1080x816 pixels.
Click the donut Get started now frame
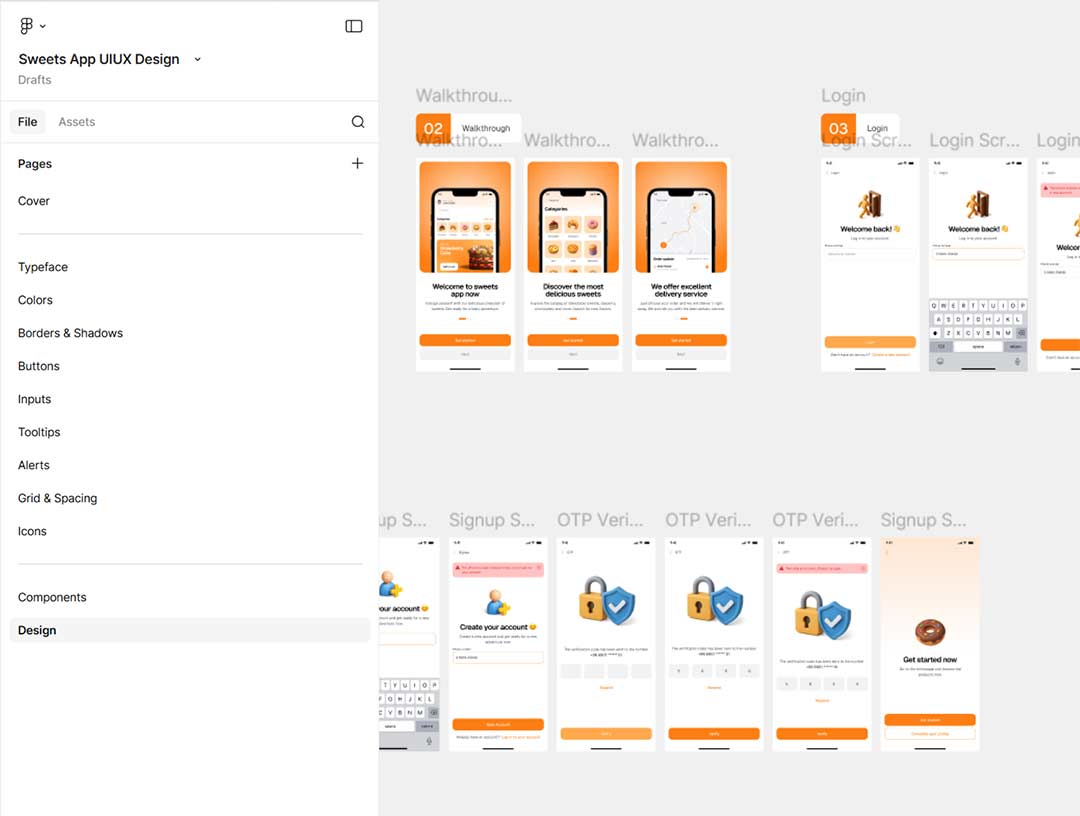pos(929,644)
